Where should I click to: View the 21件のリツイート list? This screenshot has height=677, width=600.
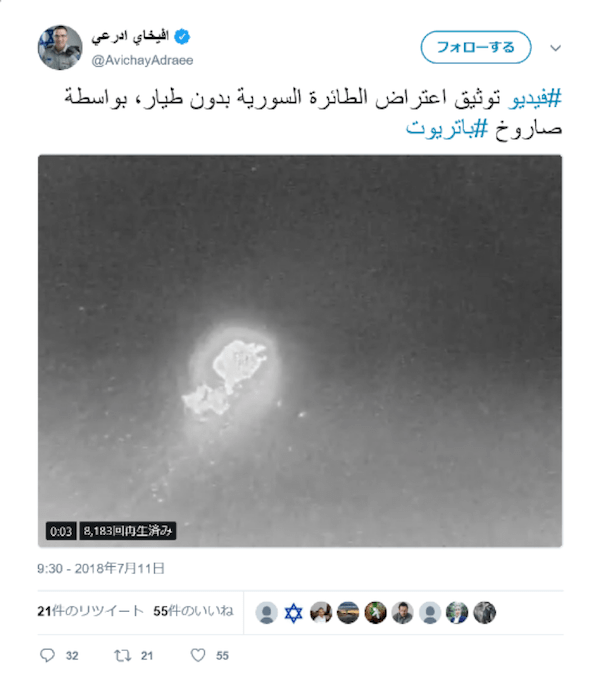click(90, 611)
